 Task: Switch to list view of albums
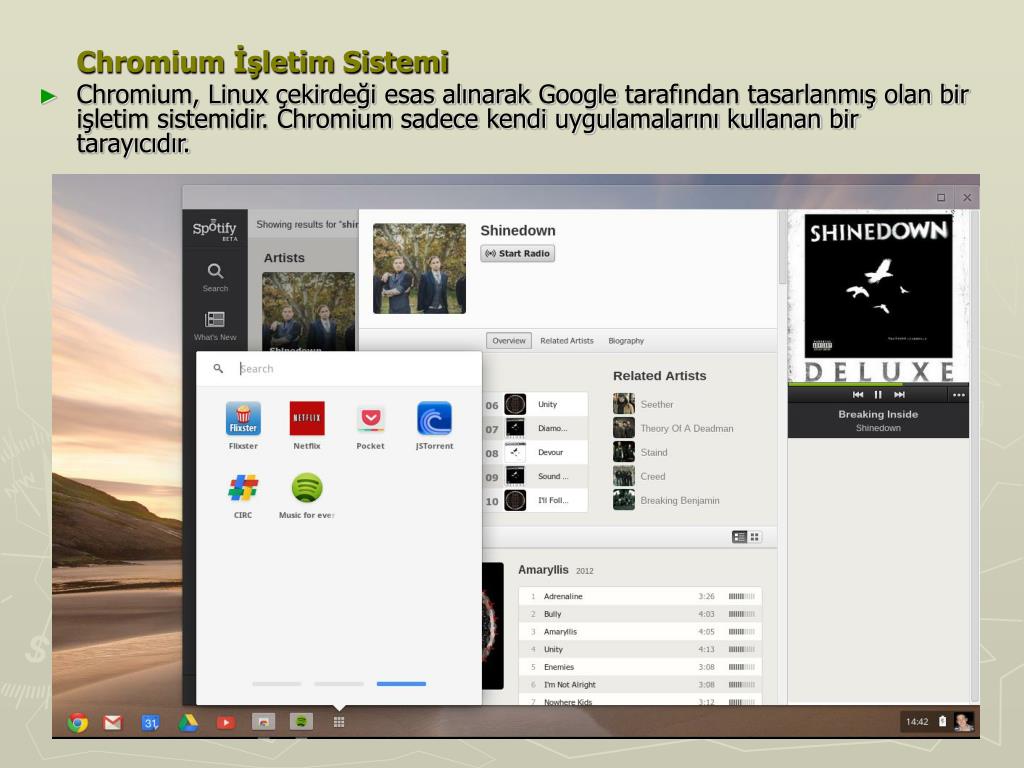[739, 537]
